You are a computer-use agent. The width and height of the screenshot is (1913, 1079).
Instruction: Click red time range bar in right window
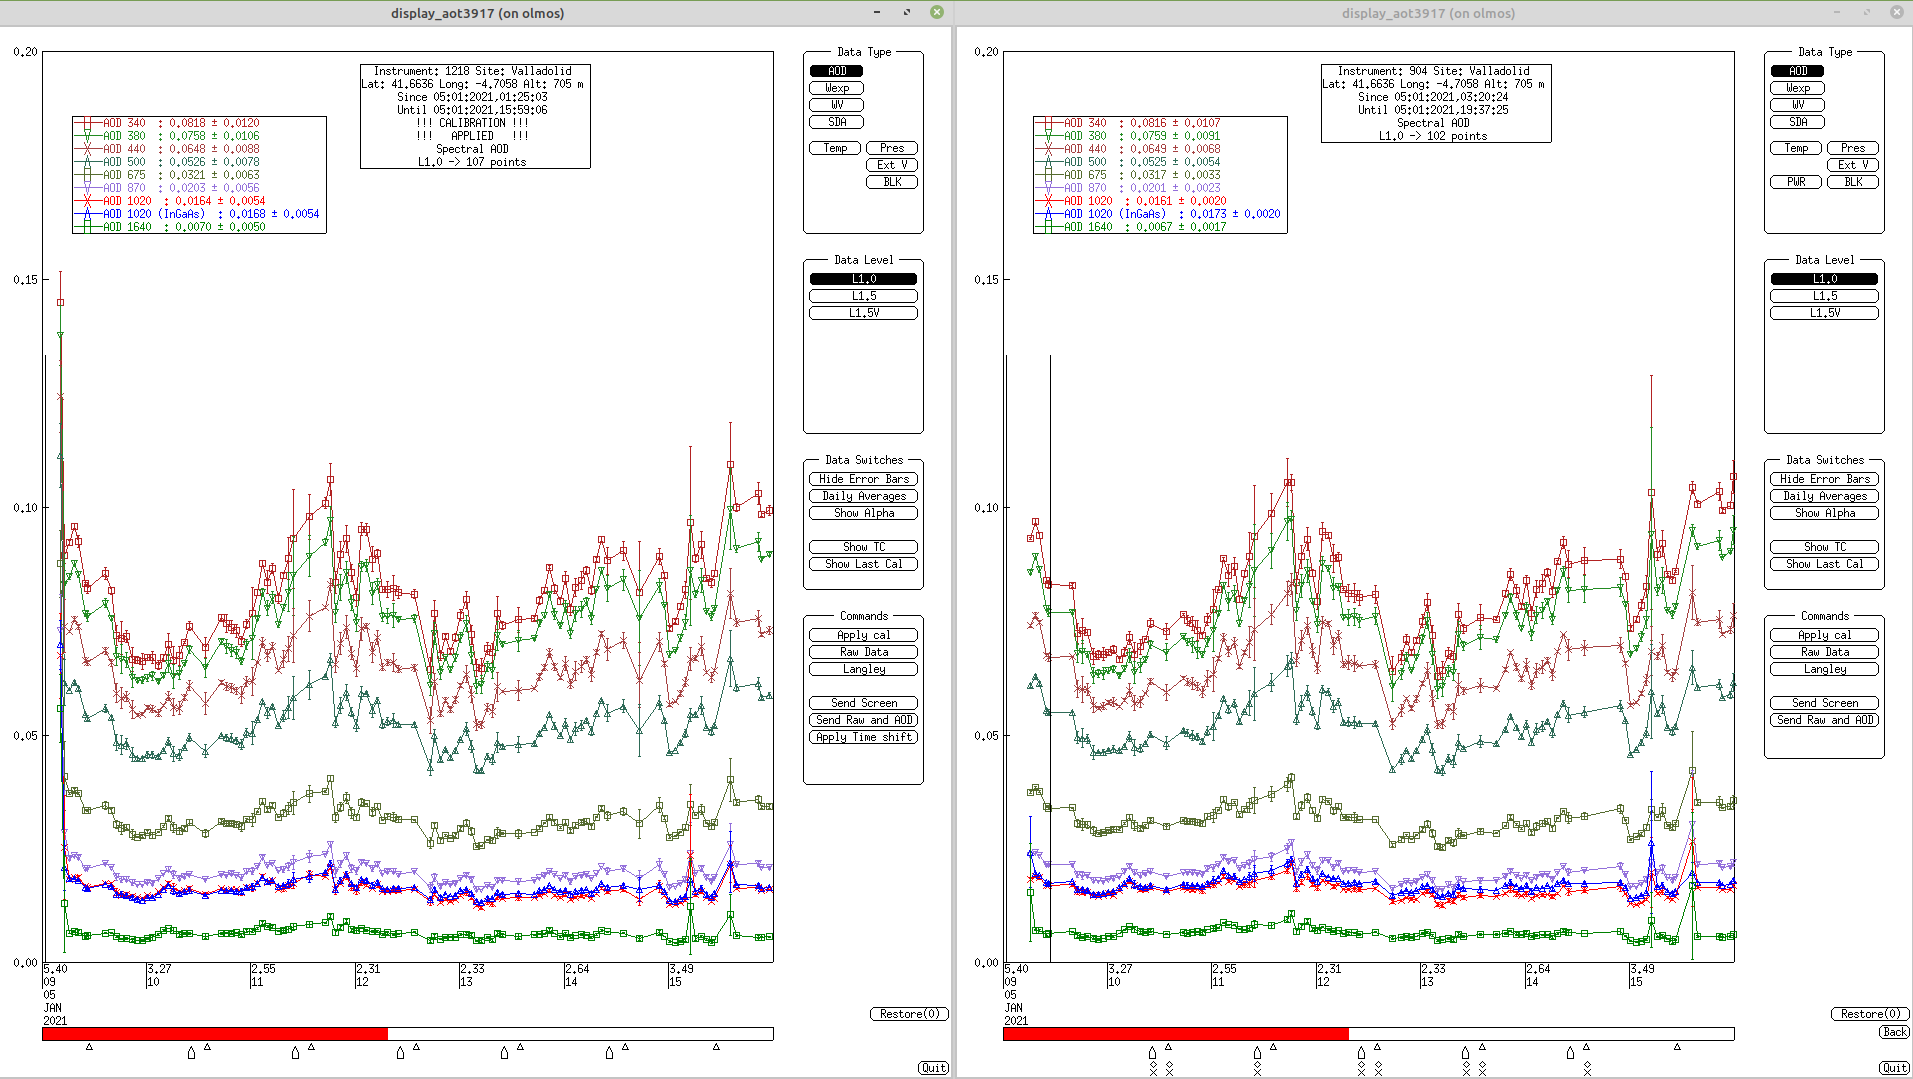pos(1176,1034)
